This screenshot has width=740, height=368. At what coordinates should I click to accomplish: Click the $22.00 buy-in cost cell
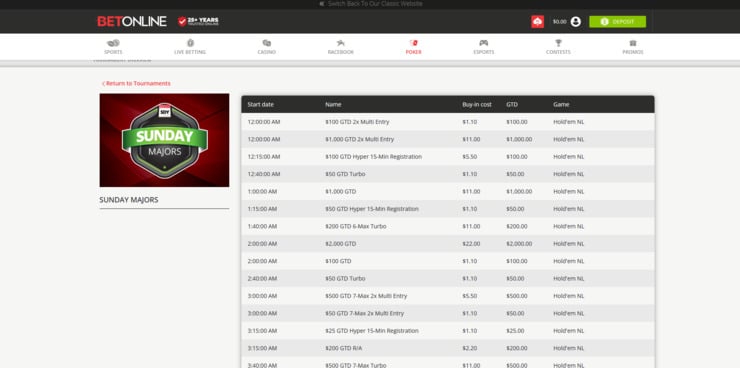pos(471,244)
